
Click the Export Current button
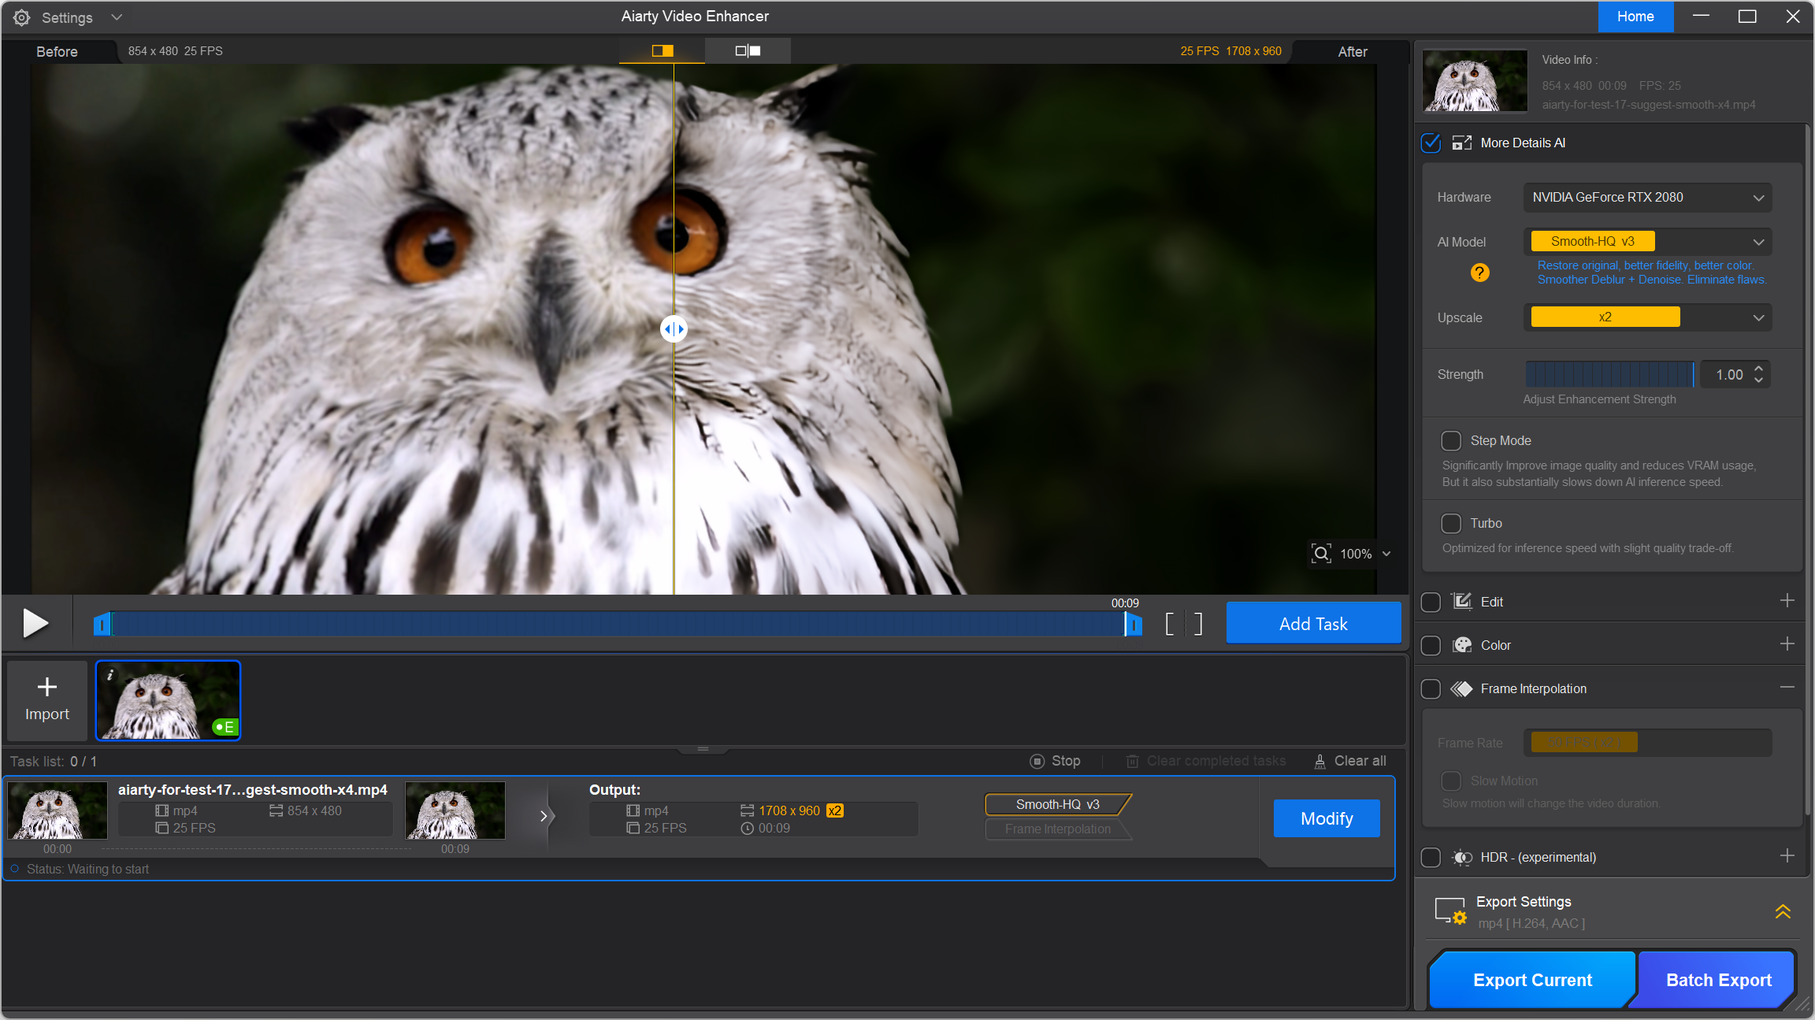point(1531,980)
